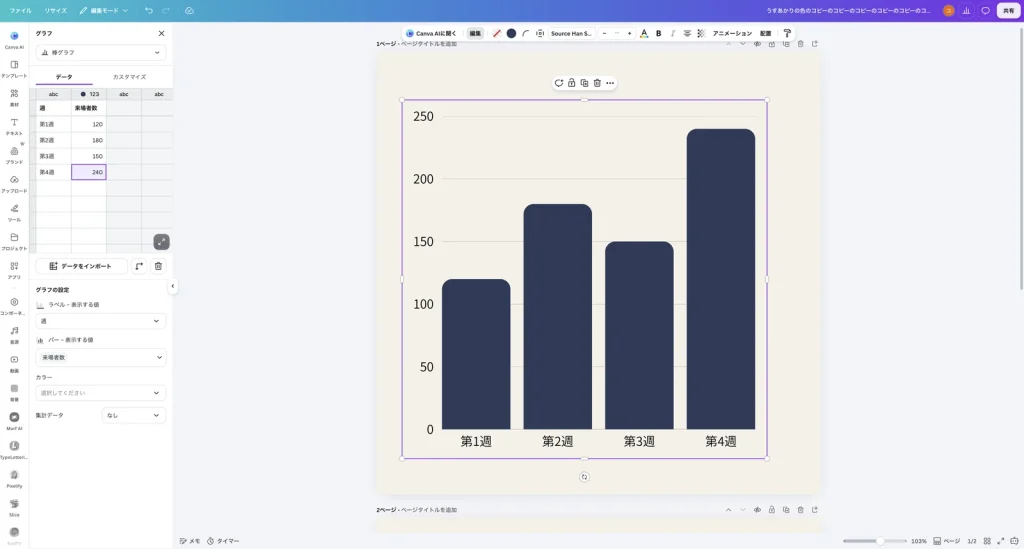Open text color 'A' icon in toolbar
The height and width of the screenshot is (549, 1024).
click(644, 33)
